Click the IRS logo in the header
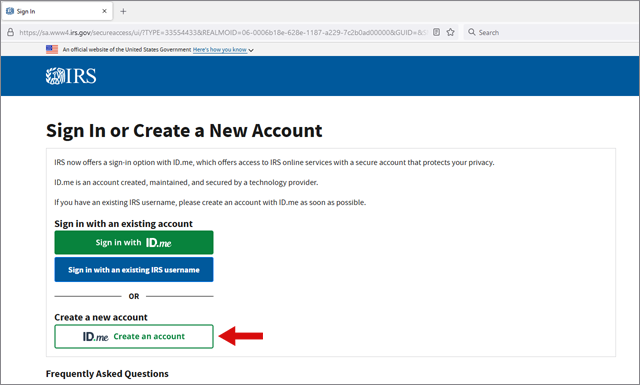The height and width of the screenshot is (385, 640). coord(71,76)
